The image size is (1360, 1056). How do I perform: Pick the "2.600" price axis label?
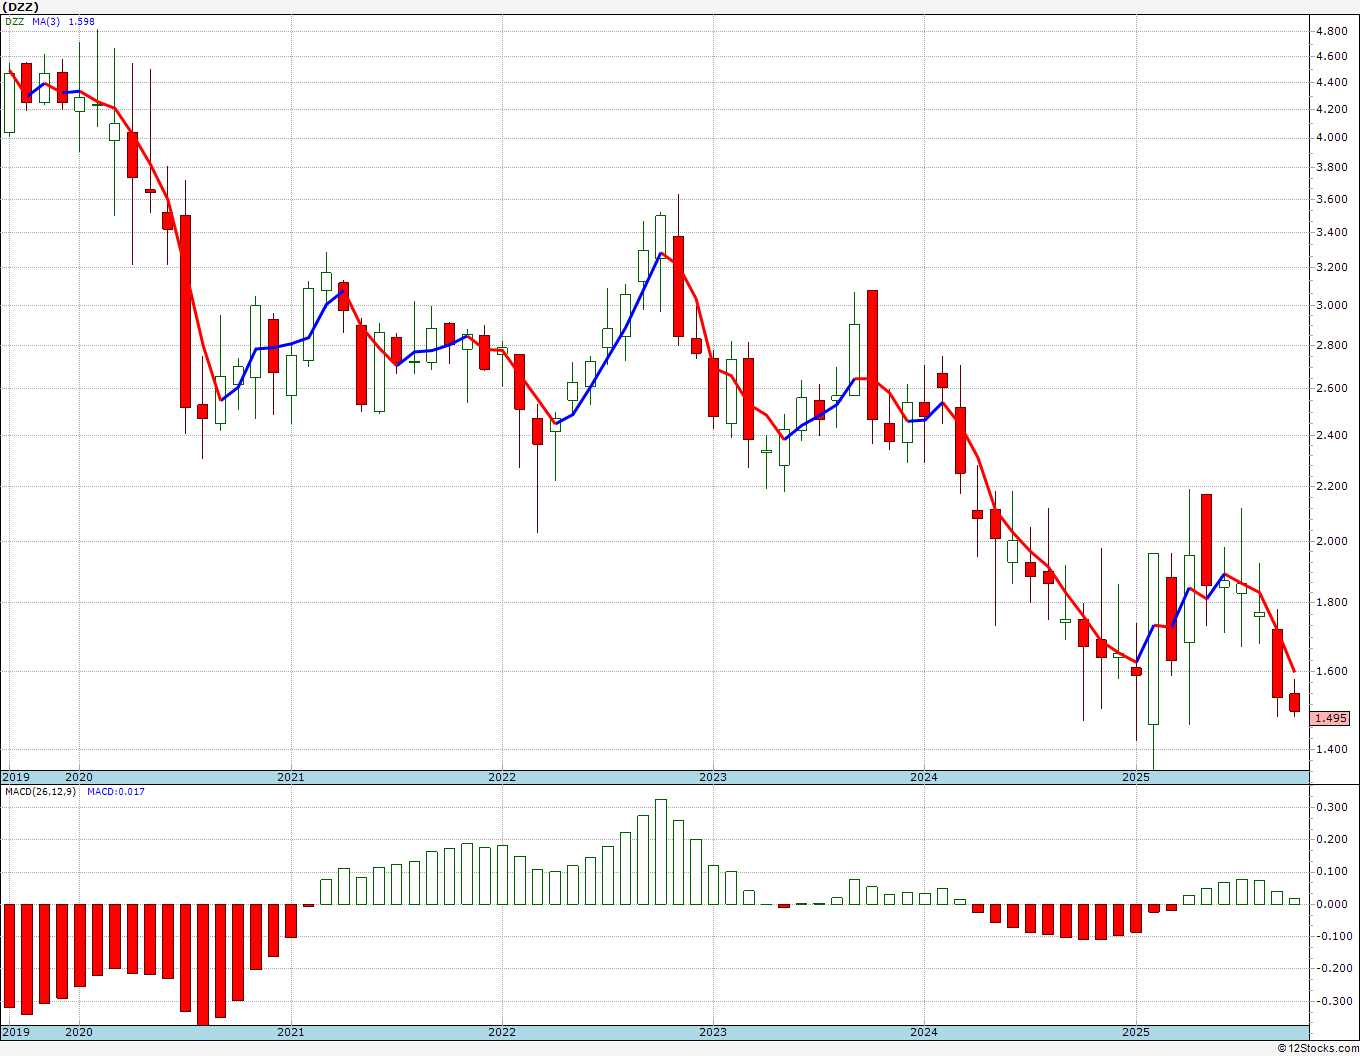point(1331,388)
